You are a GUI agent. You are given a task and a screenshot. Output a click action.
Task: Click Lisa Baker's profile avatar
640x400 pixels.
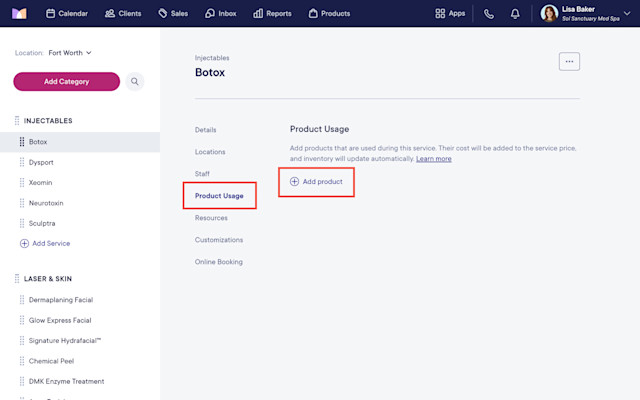point(549,13)
